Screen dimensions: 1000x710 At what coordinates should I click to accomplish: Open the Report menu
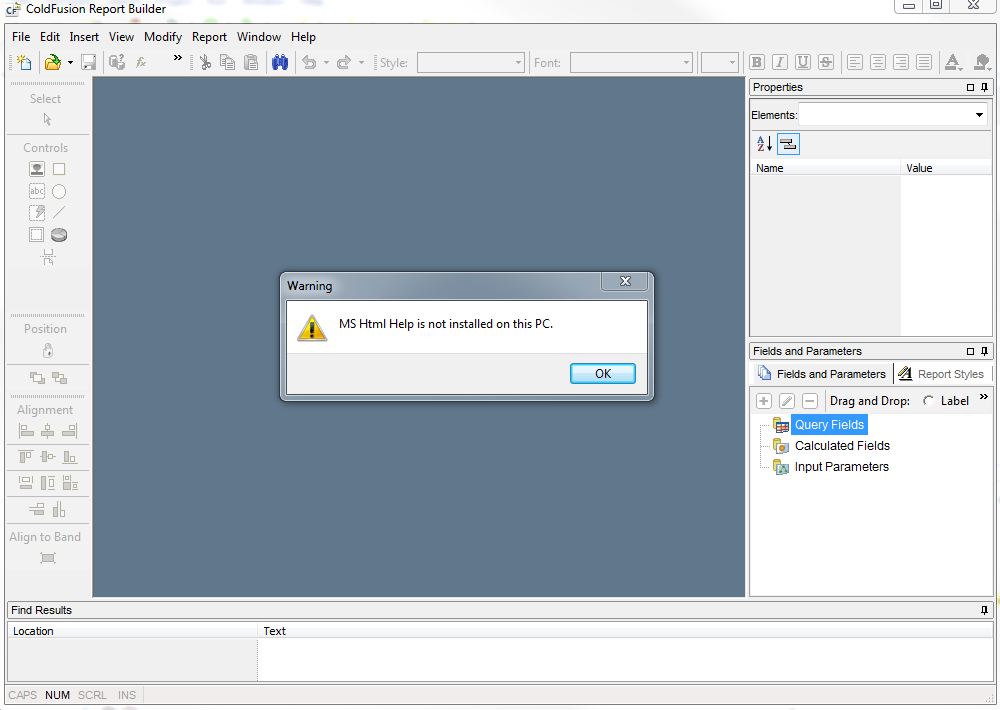(x=209, y=37)
